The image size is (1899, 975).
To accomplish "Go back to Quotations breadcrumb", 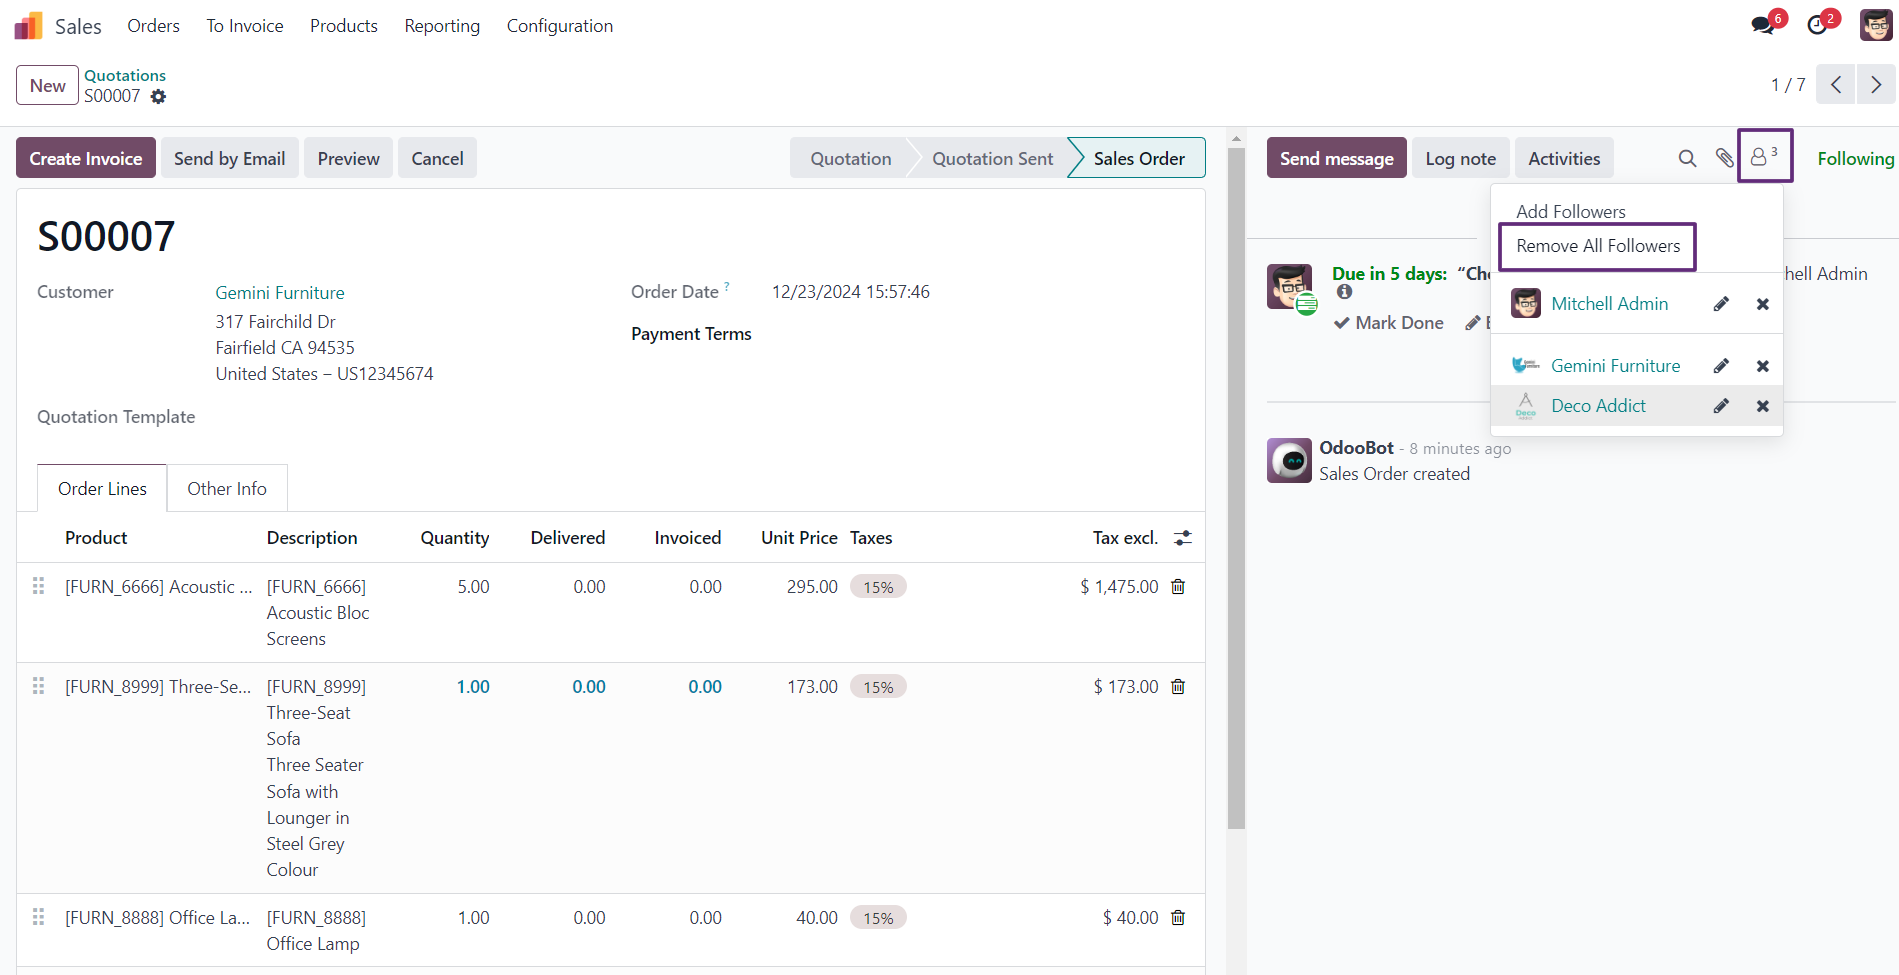I will tap(125, 75).
